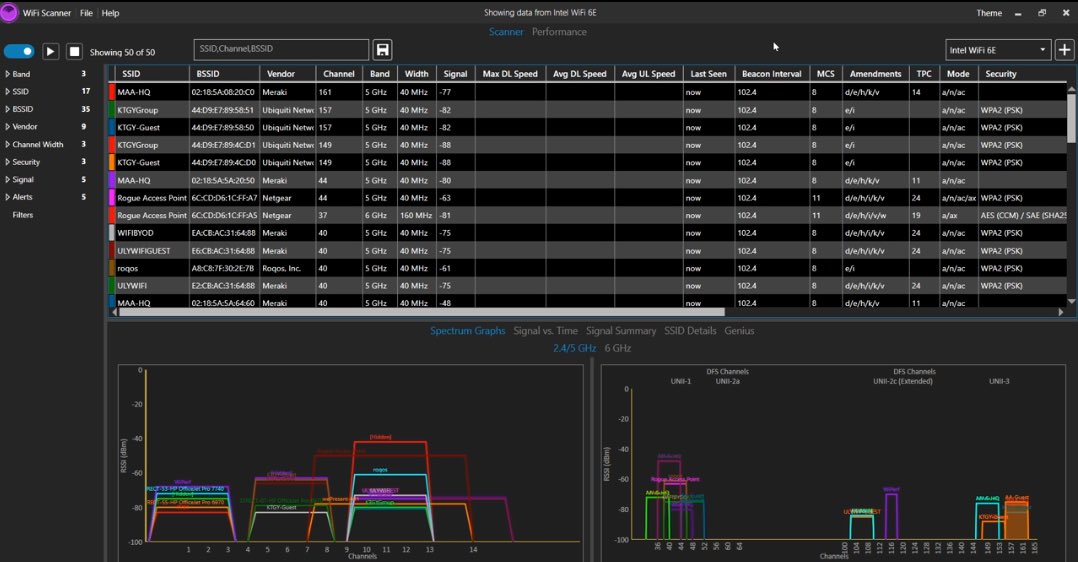
Task: Click the table's horizontal scrollbar thumb
Action: click(422, 312)
